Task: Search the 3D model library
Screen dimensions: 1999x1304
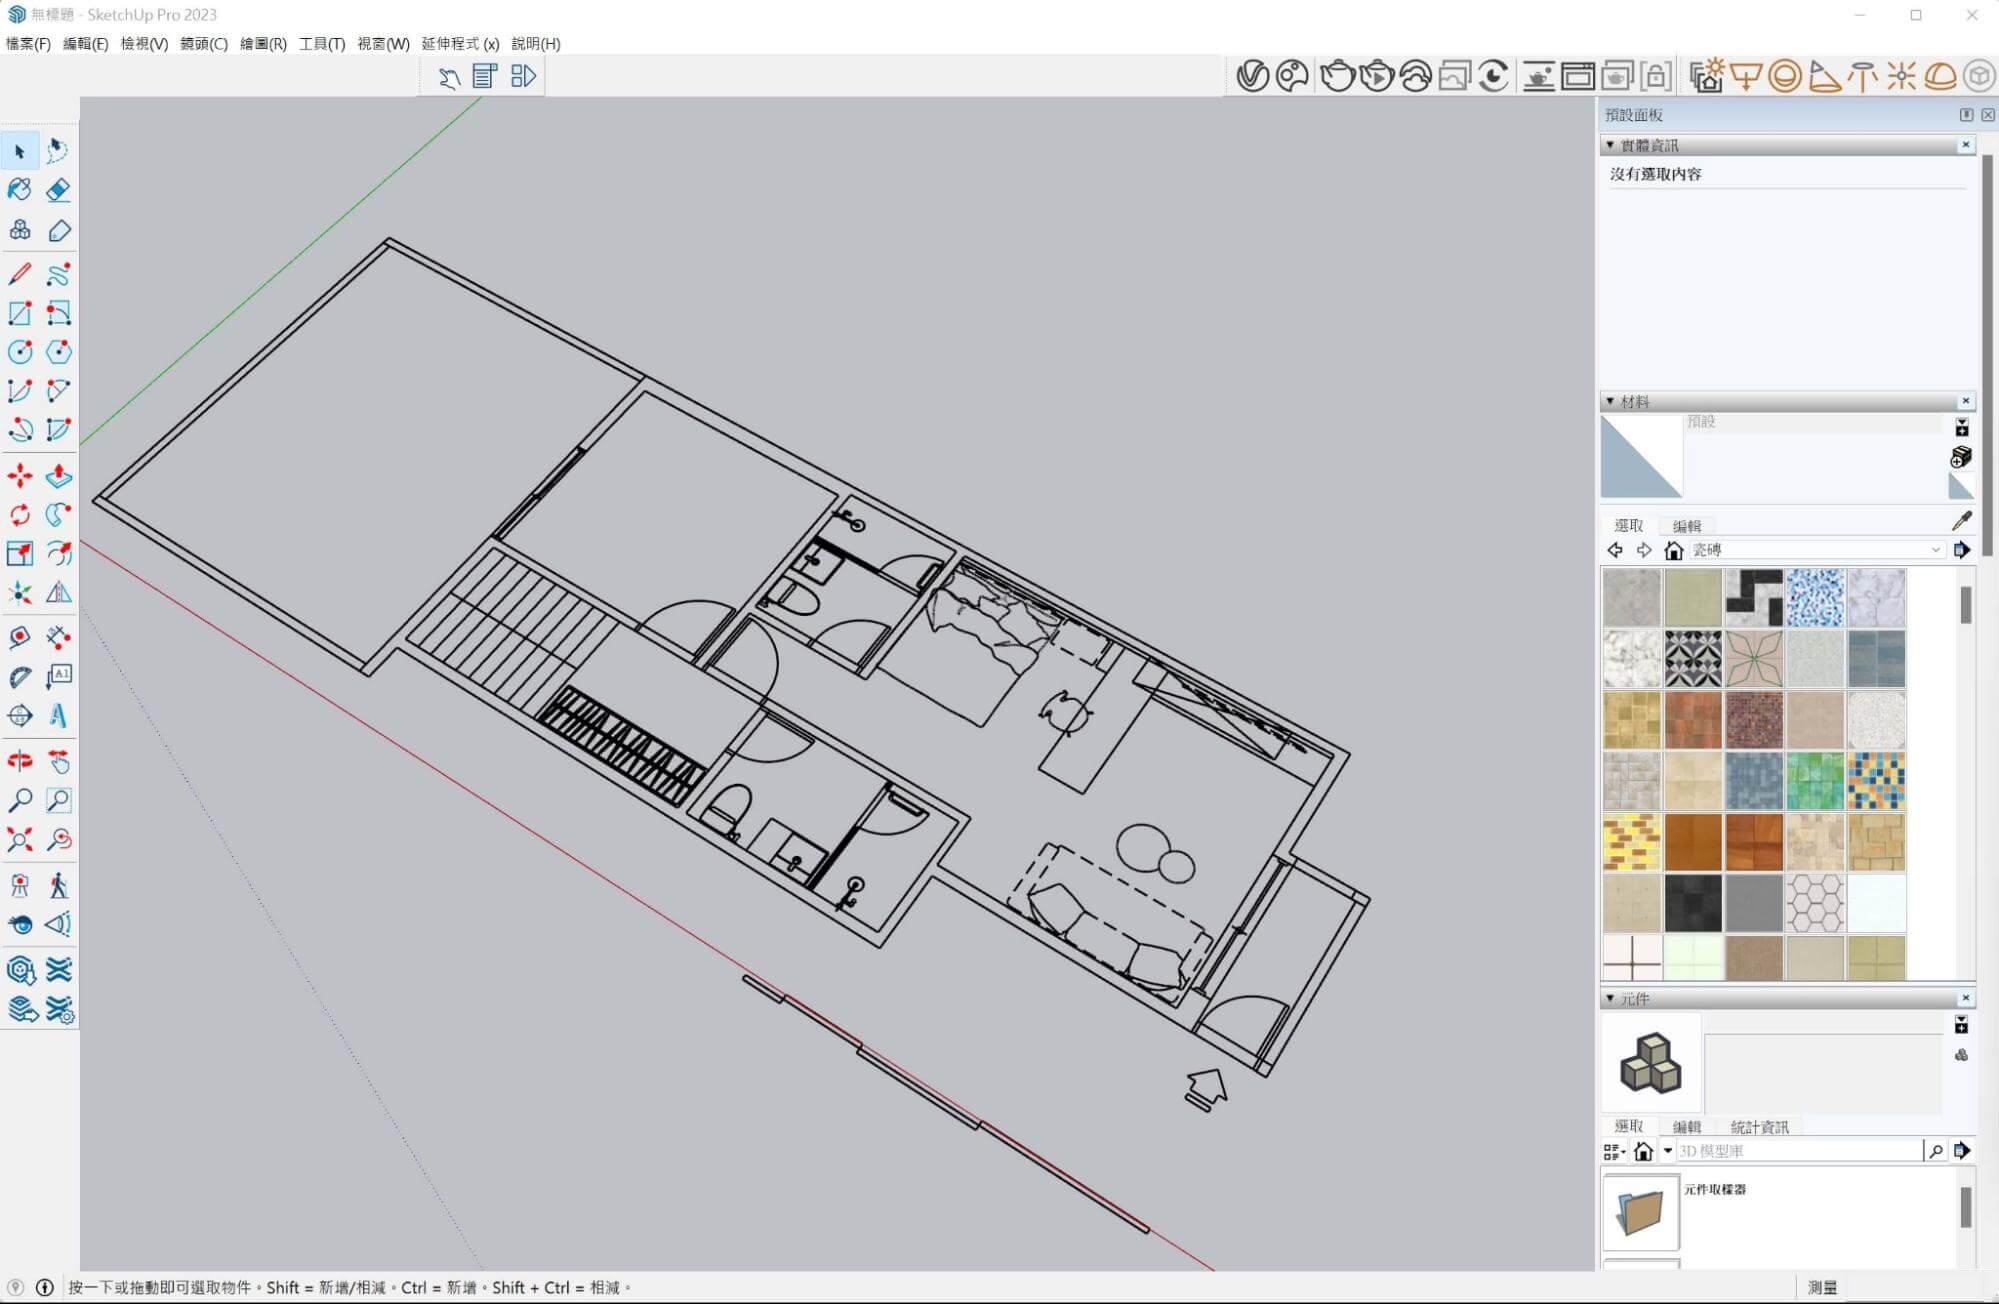Action: [1936, 1151]
